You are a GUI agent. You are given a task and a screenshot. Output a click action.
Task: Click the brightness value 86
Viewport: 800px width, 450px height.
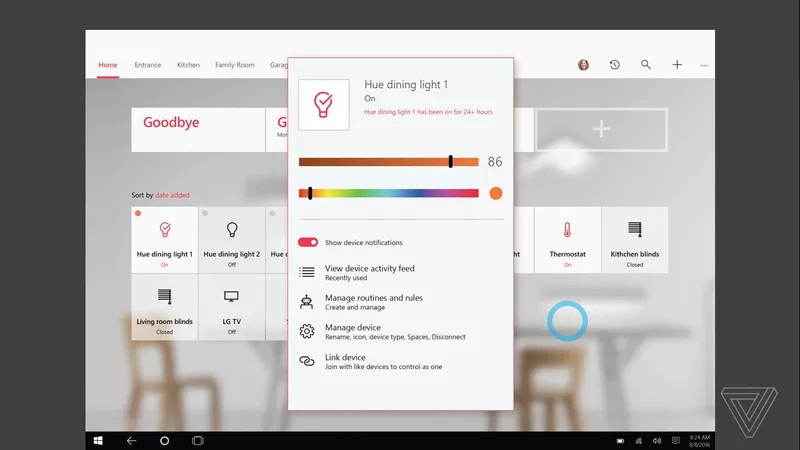coord(495,162)
